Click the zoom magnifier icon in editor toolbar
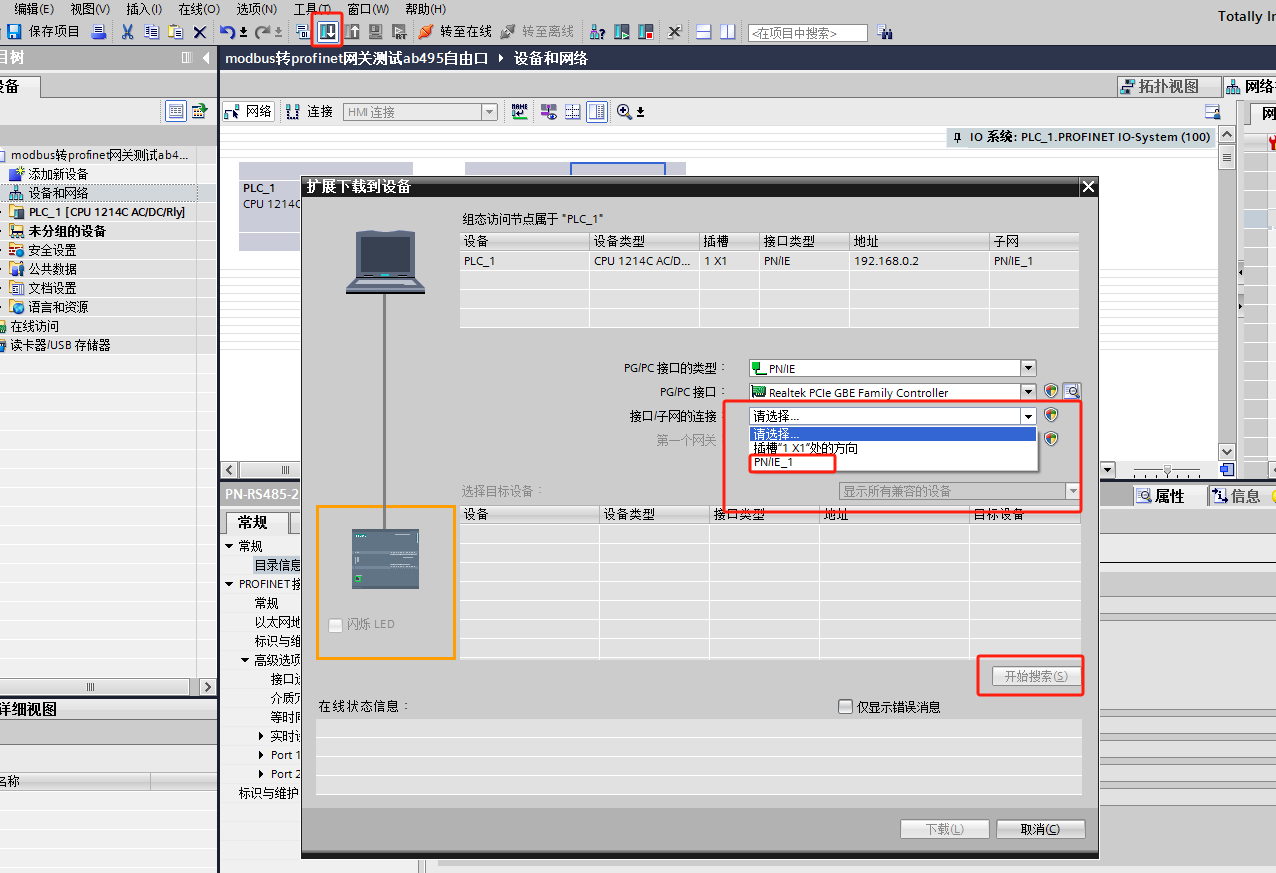This screenshot has height=873, width=1276. (625, 112)
